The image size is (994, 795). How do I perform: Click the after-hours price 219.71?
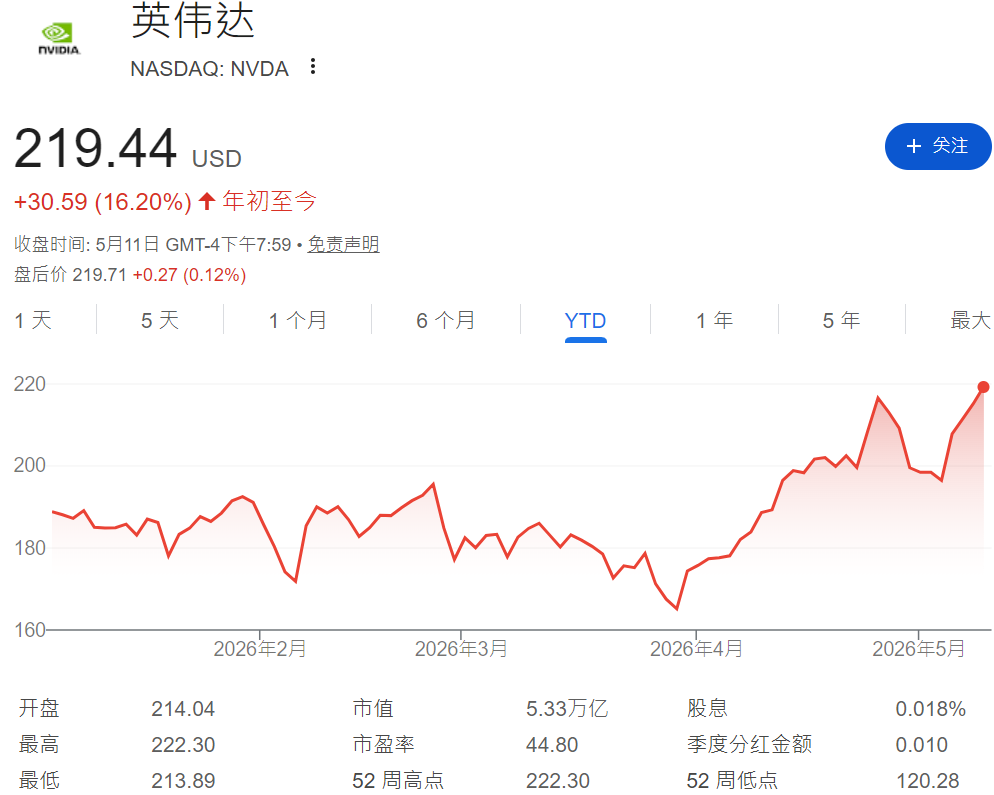pos(100,275)
